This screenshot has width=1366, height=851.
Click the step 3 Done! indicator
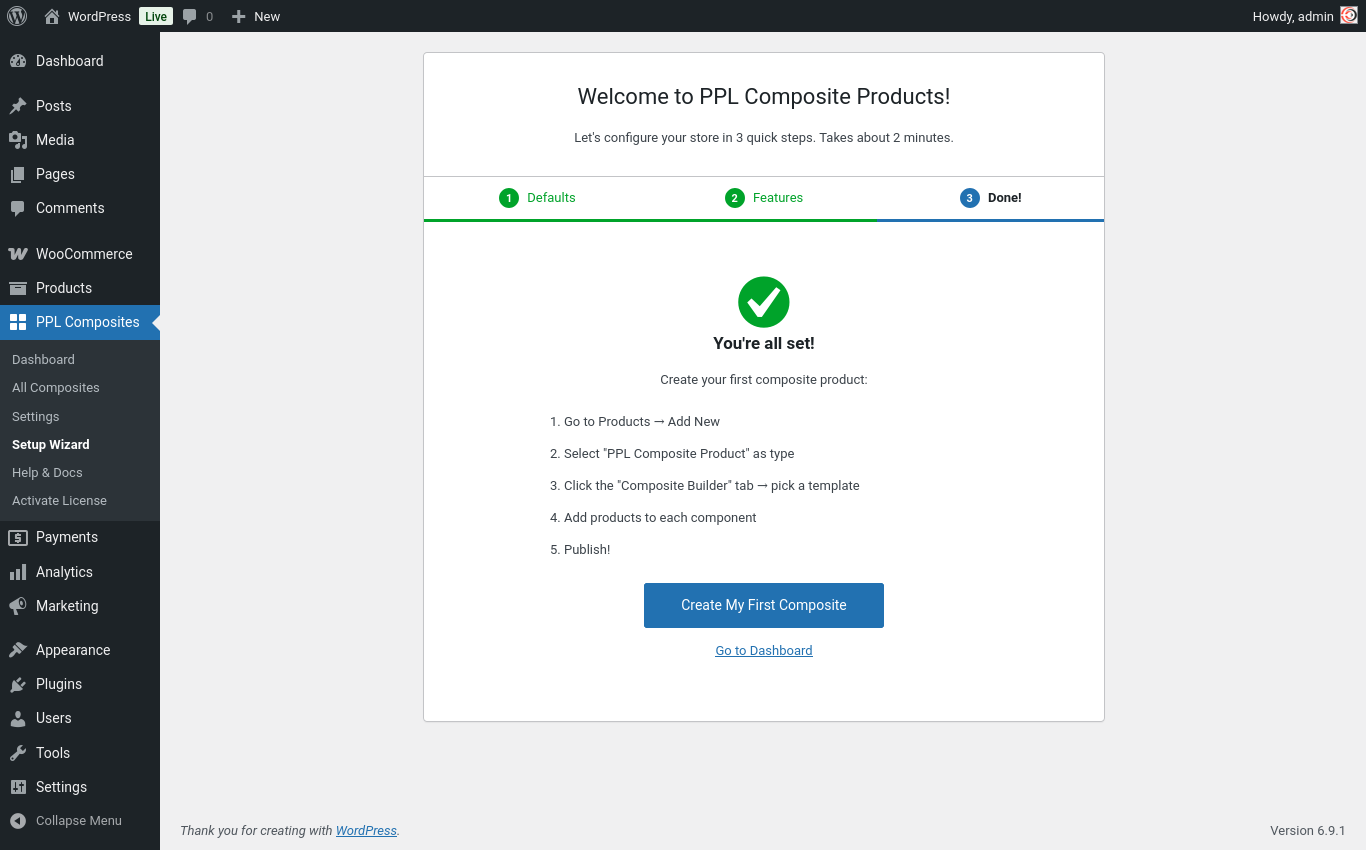991,198
